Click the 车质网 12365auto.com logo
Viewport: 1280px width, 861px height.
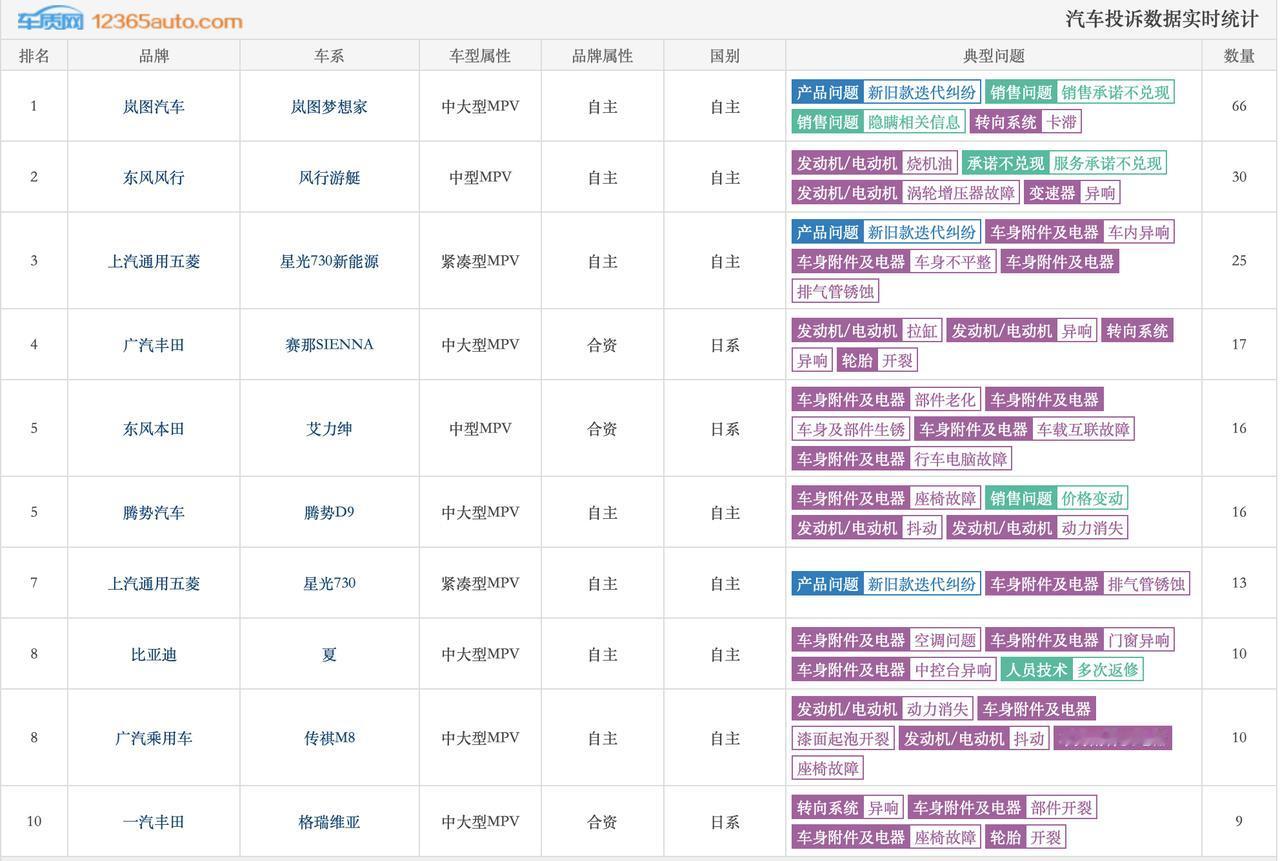point(130,20)
